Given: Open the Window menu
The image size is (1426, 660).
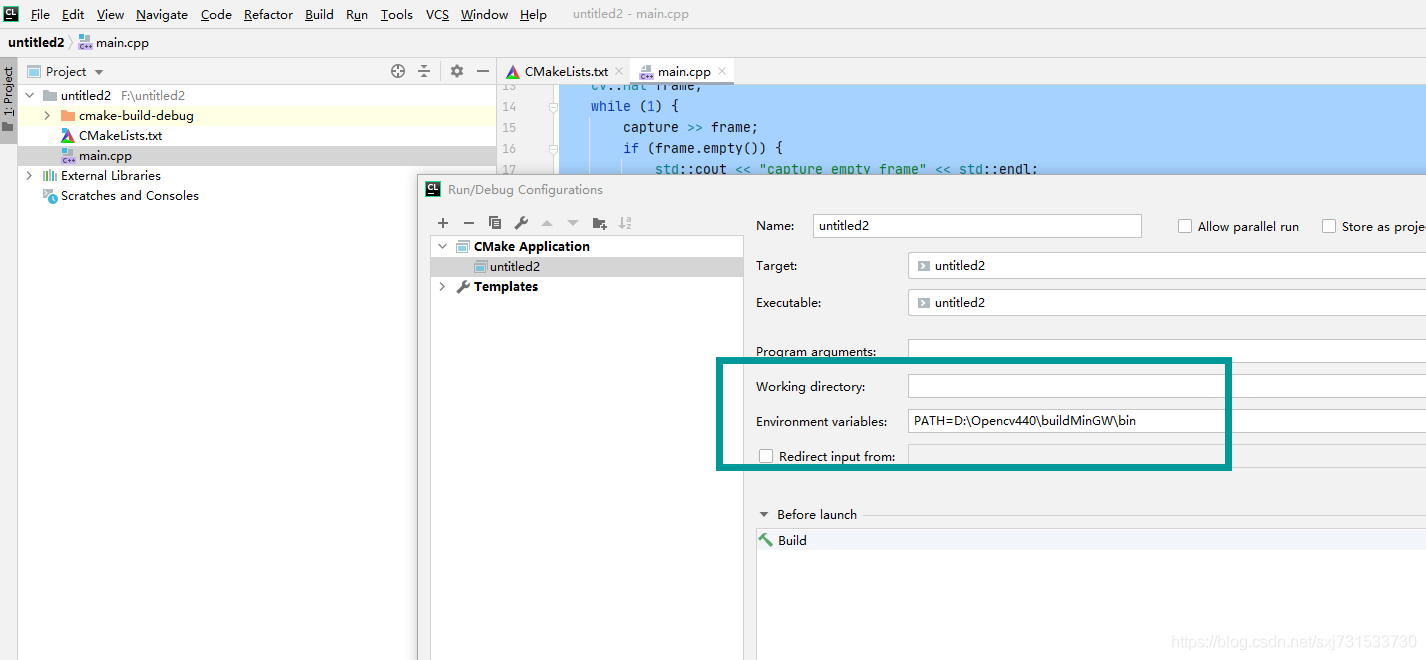Looking at the screenshot, I should 484,14.
